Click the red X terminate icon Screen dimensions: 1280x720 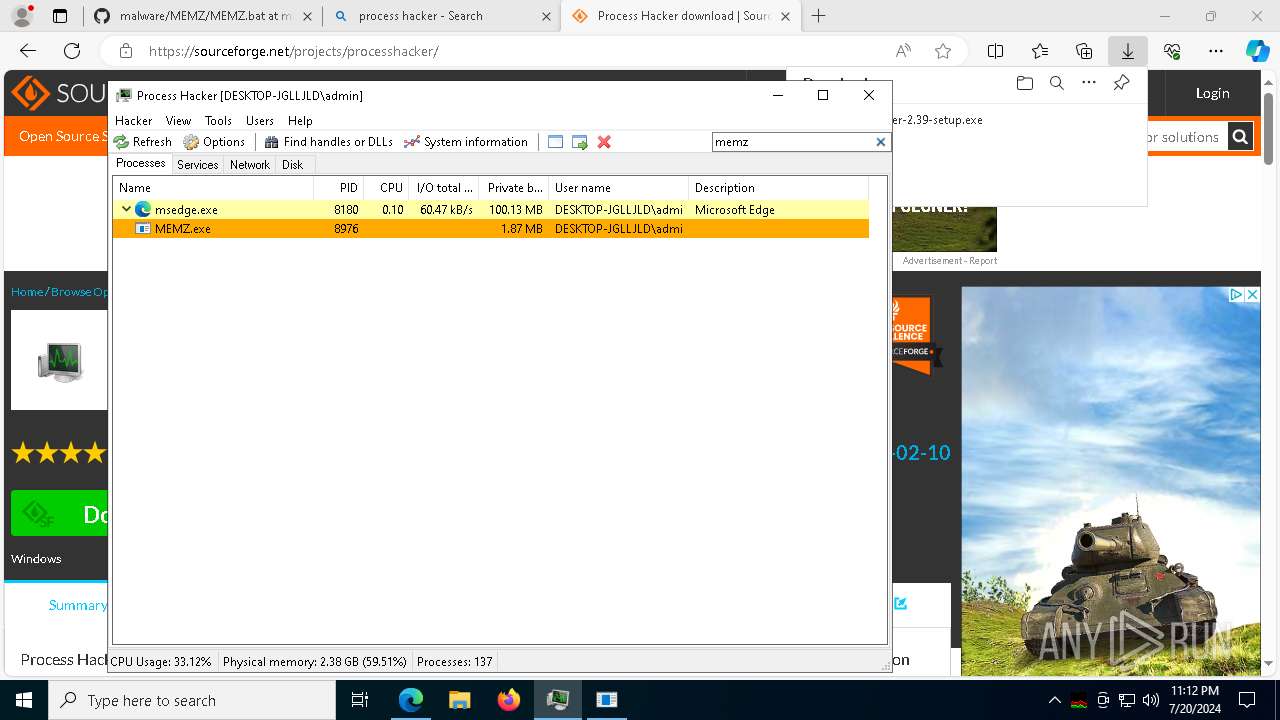pos(604,142)
